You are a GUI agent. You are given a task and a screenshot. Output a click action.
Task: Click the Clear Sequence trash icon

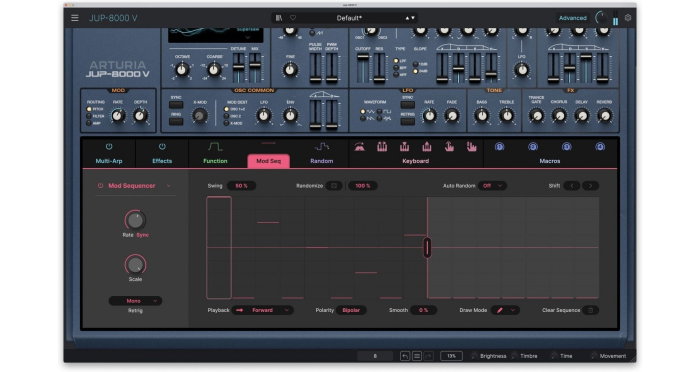point(590,310)
